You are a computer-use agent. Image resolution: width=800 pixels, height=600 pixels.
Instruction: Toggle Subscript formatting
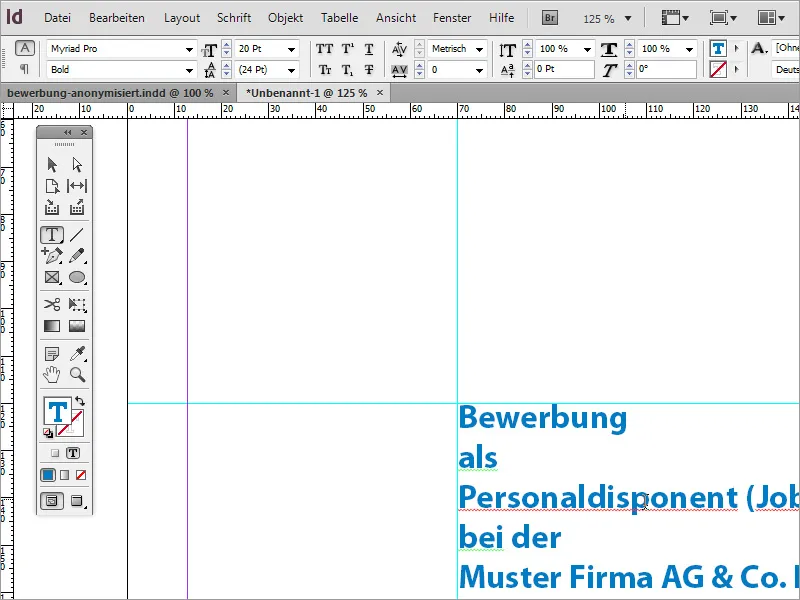coord(347,69)
